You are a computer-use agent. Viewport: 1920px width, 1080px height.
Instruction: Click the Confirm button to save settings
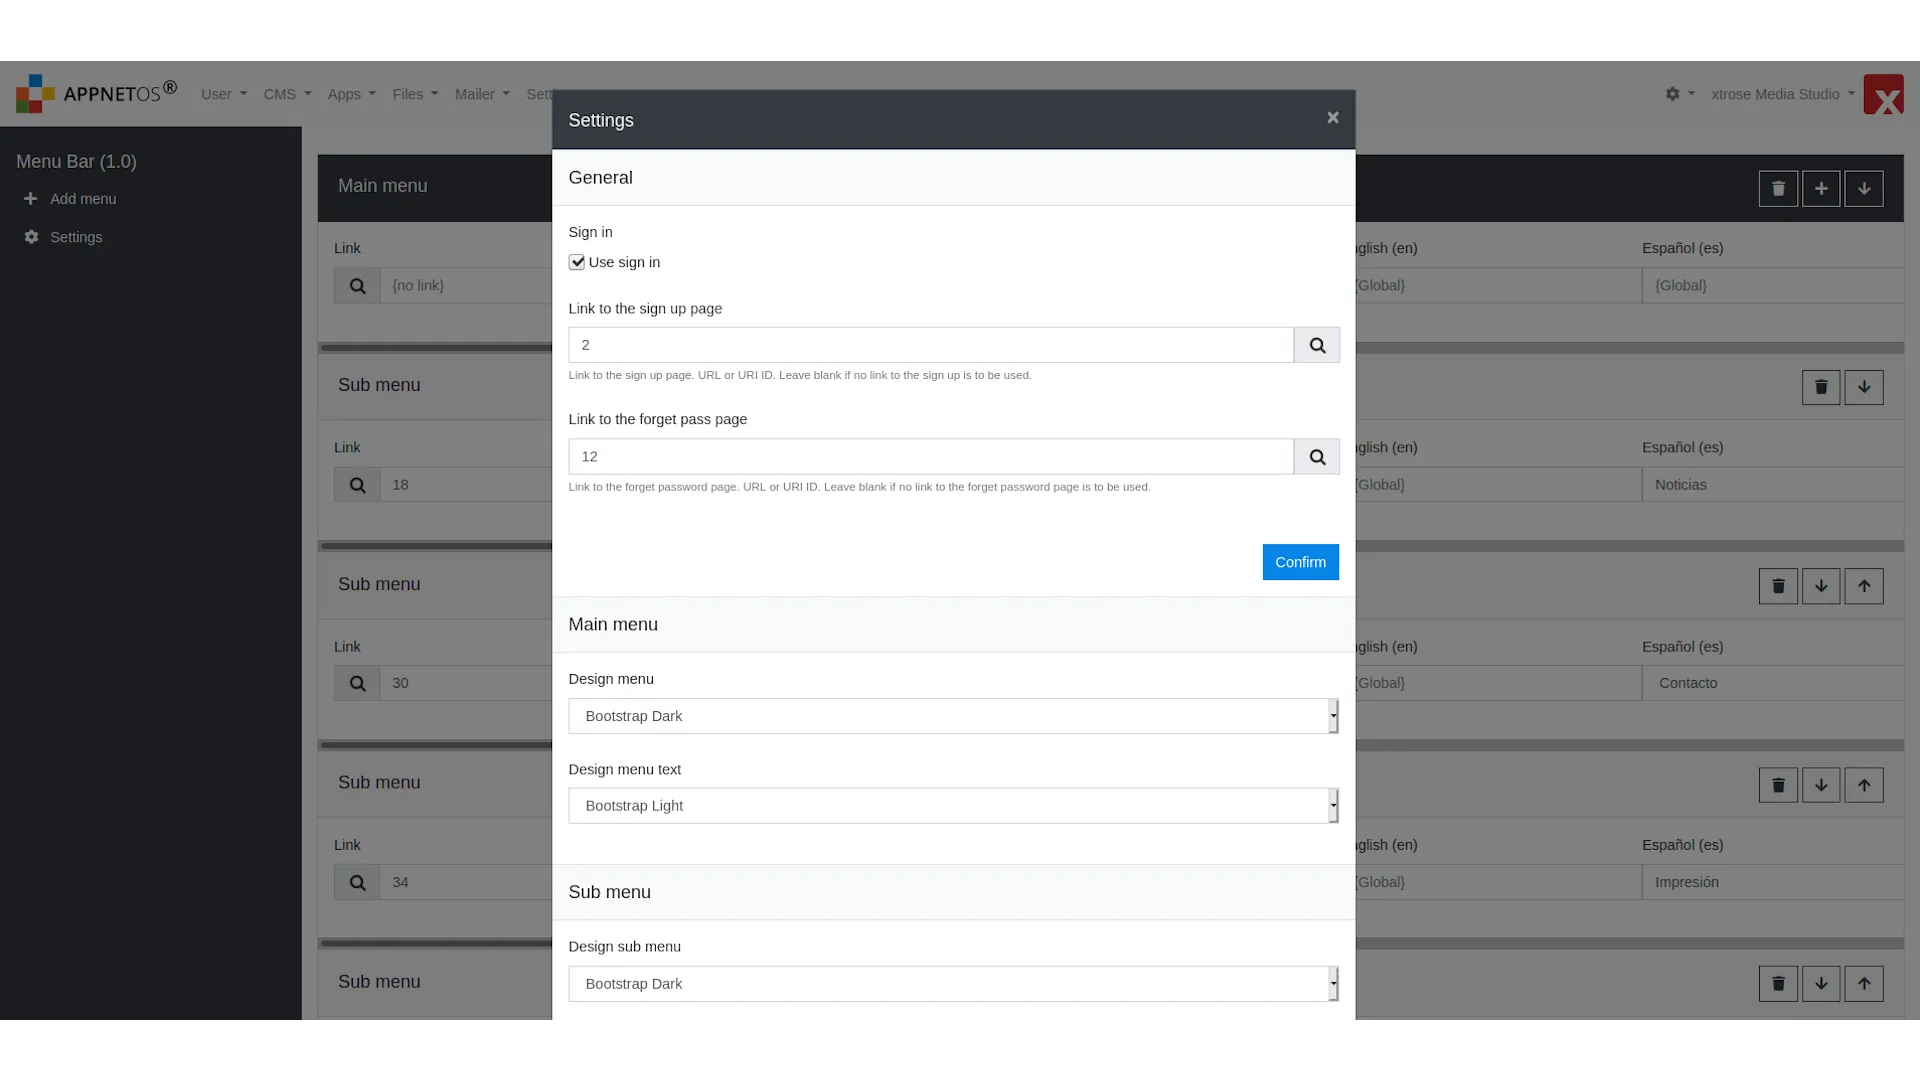click(1300, 562)
